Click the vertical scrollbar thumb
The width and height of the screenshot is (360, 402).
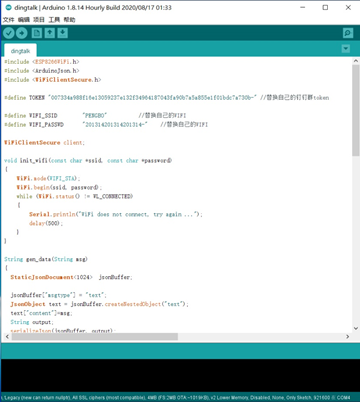[x=356, y=110]
